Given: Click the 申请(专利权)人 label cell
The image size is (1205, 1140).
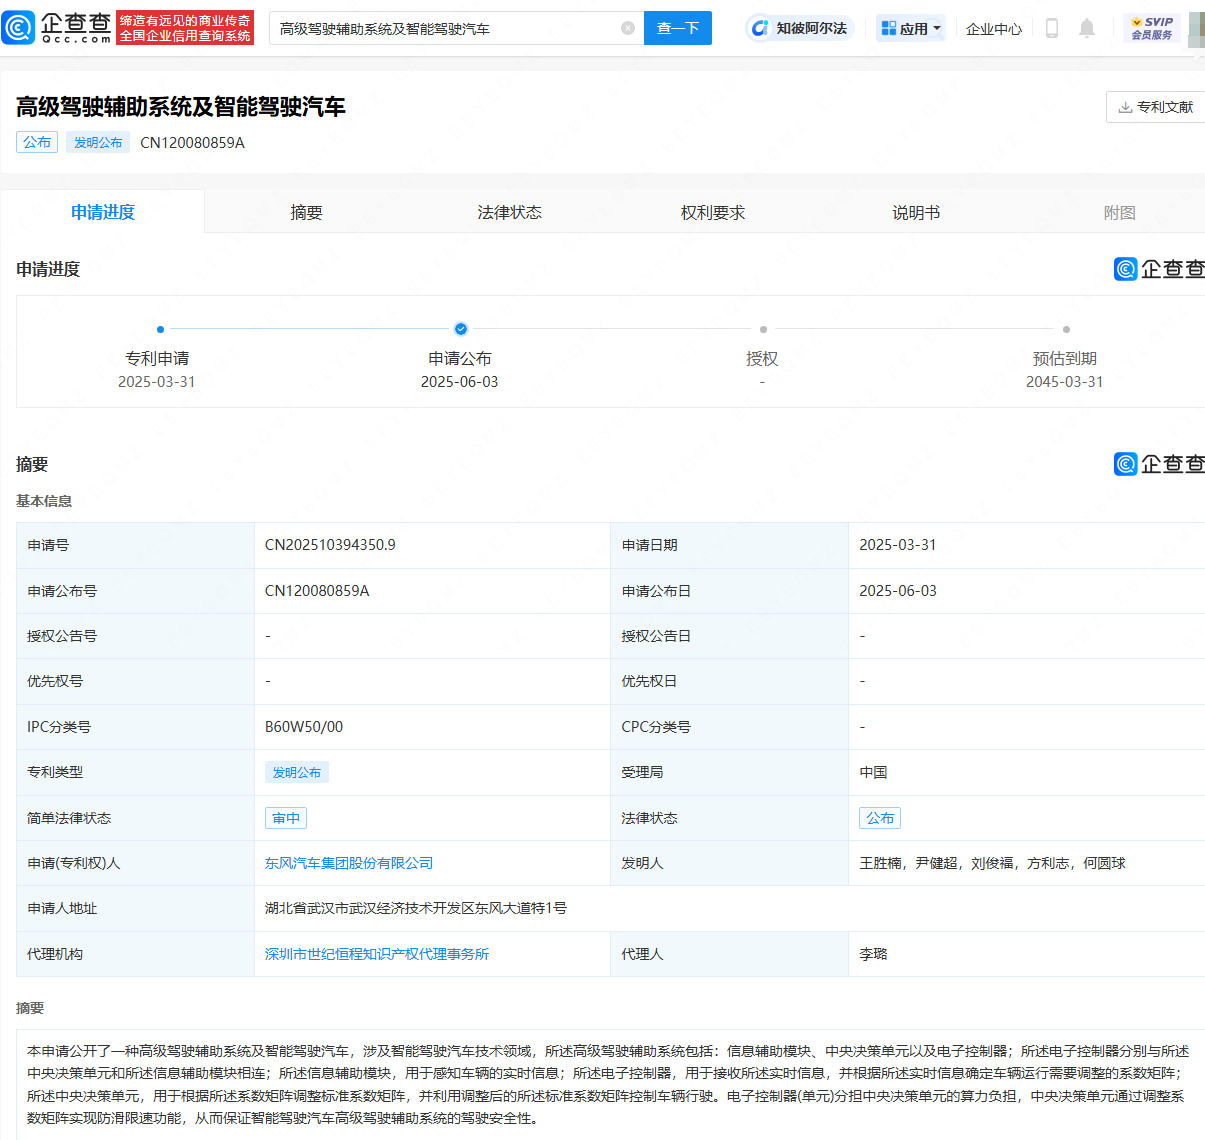Looking at the screenshot, I should (136, 863).
